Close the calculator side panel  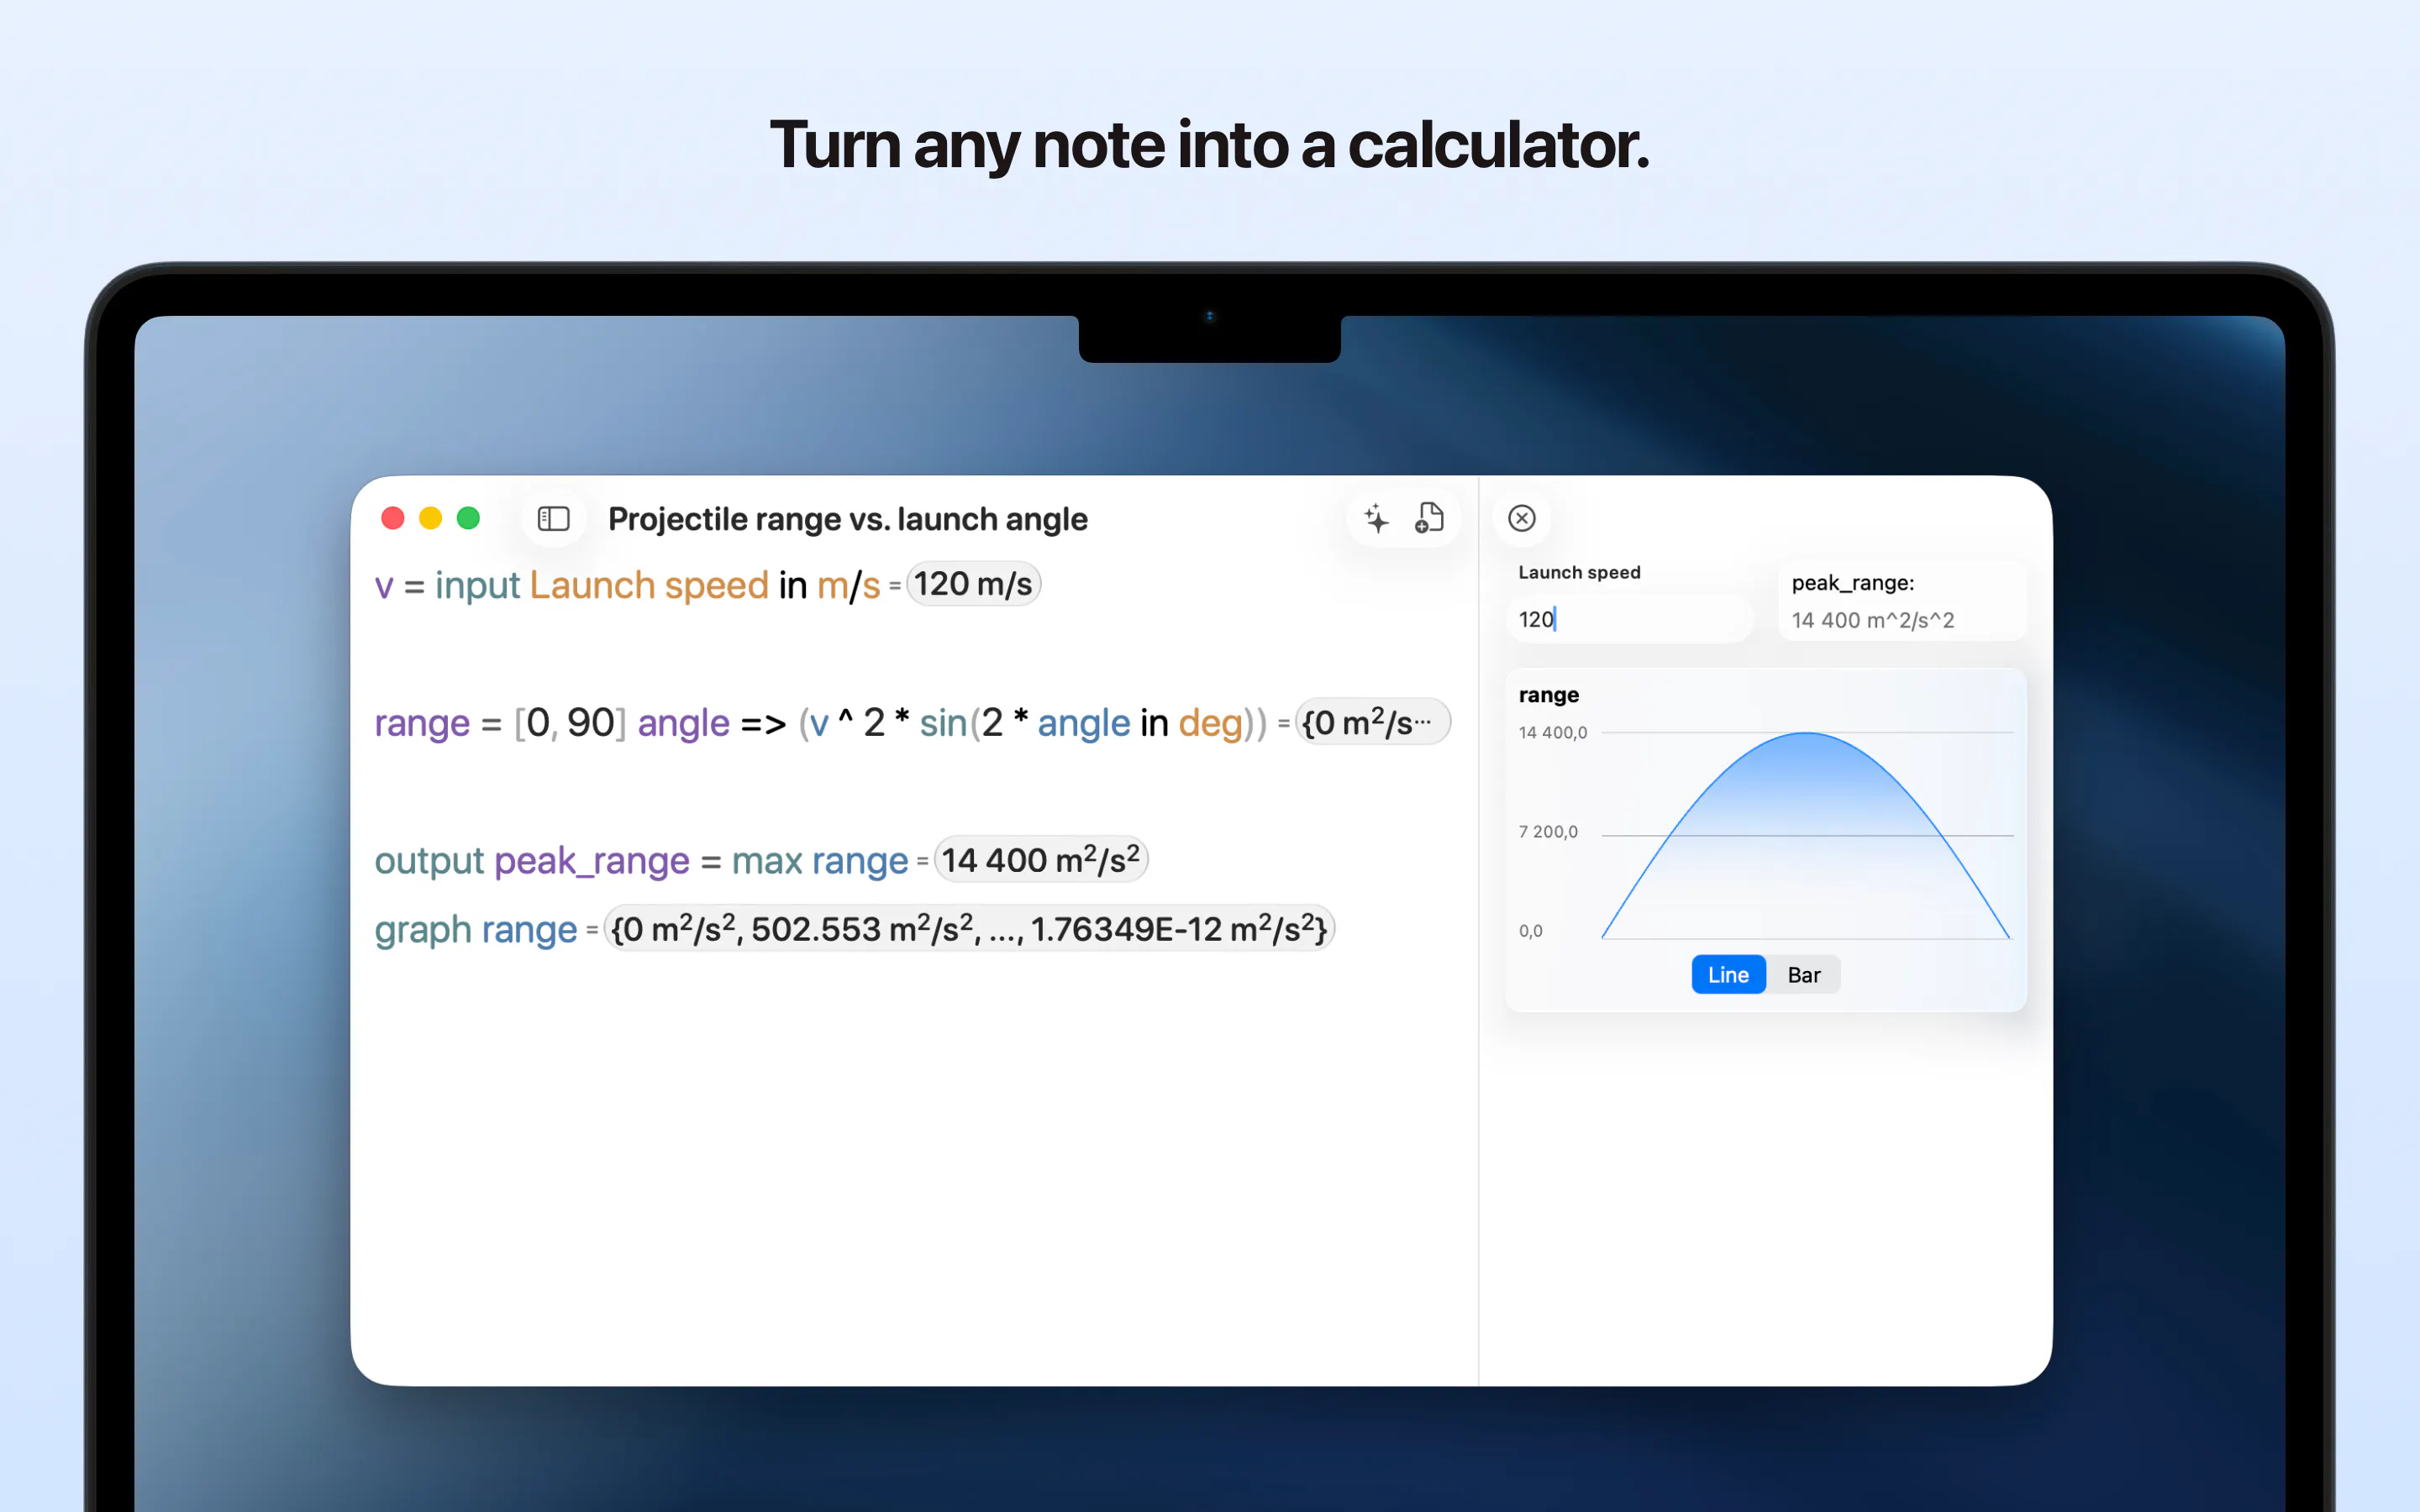coord(1521,518)
